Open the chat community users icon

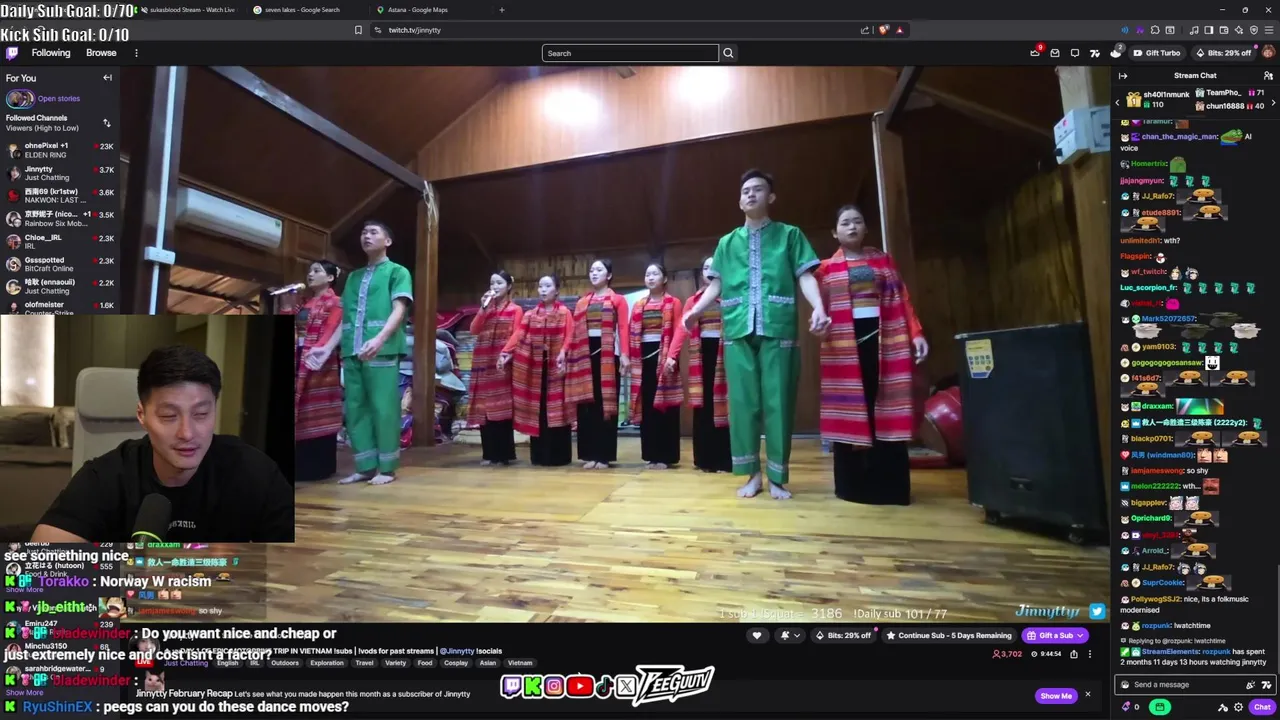pos(1268,76)
